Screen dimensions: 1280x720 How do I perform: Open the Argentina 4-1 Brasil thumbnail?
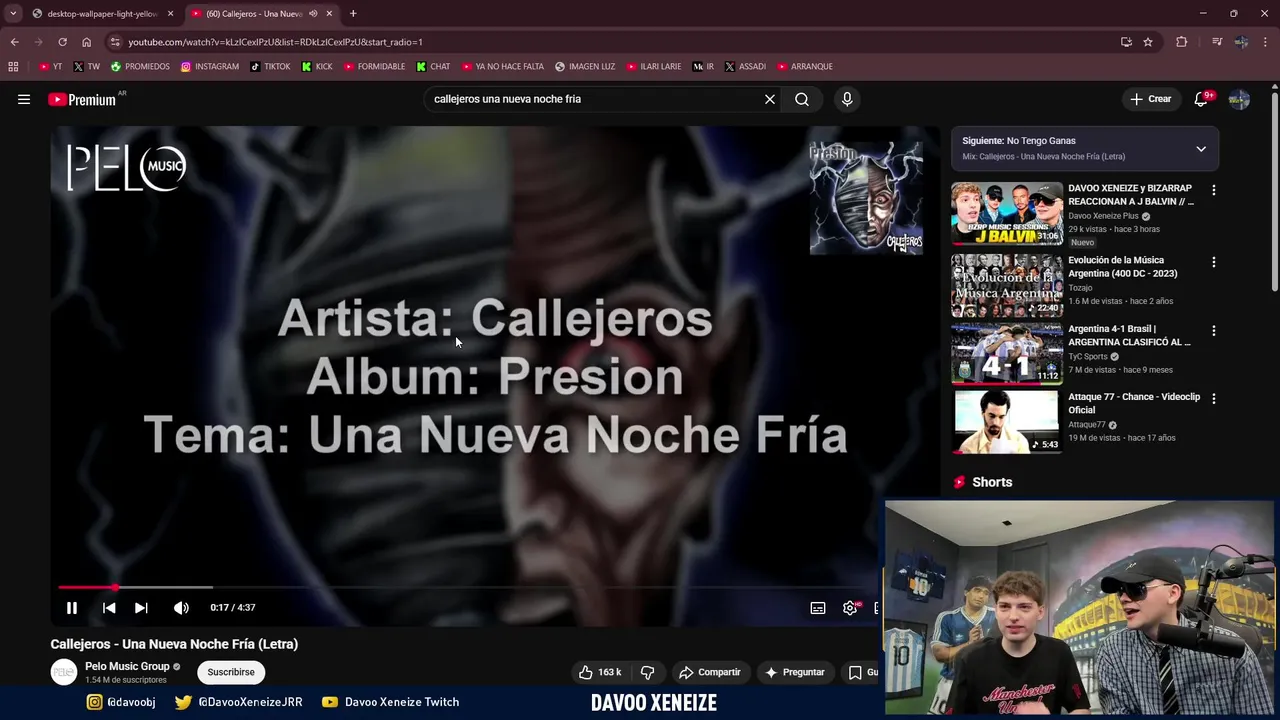click(x=1007, y=353)
